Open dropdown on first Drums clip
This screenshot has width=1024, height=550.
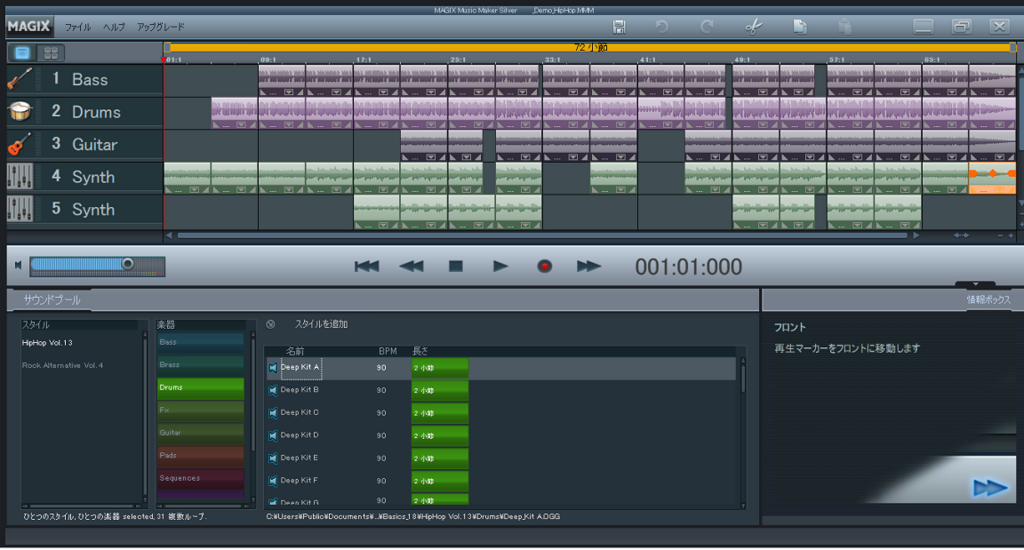[241, 125]
